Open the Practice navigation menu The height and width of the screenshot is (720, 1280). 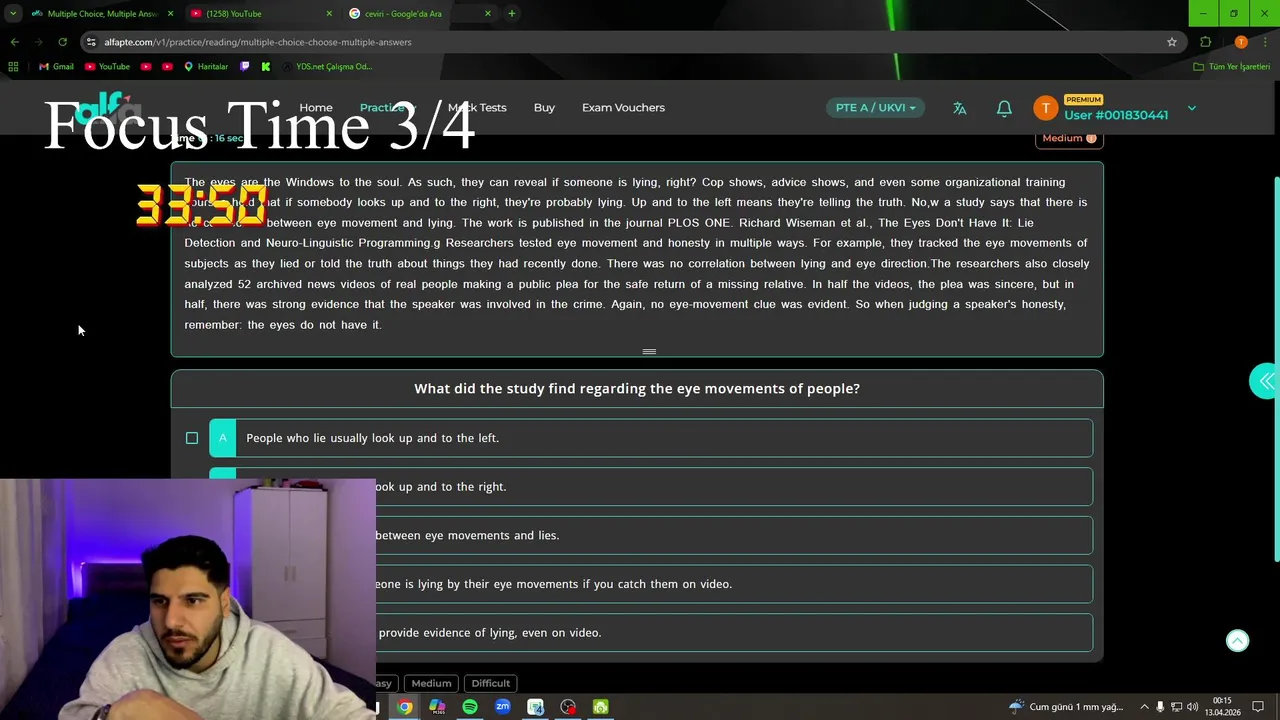[387, 108]
